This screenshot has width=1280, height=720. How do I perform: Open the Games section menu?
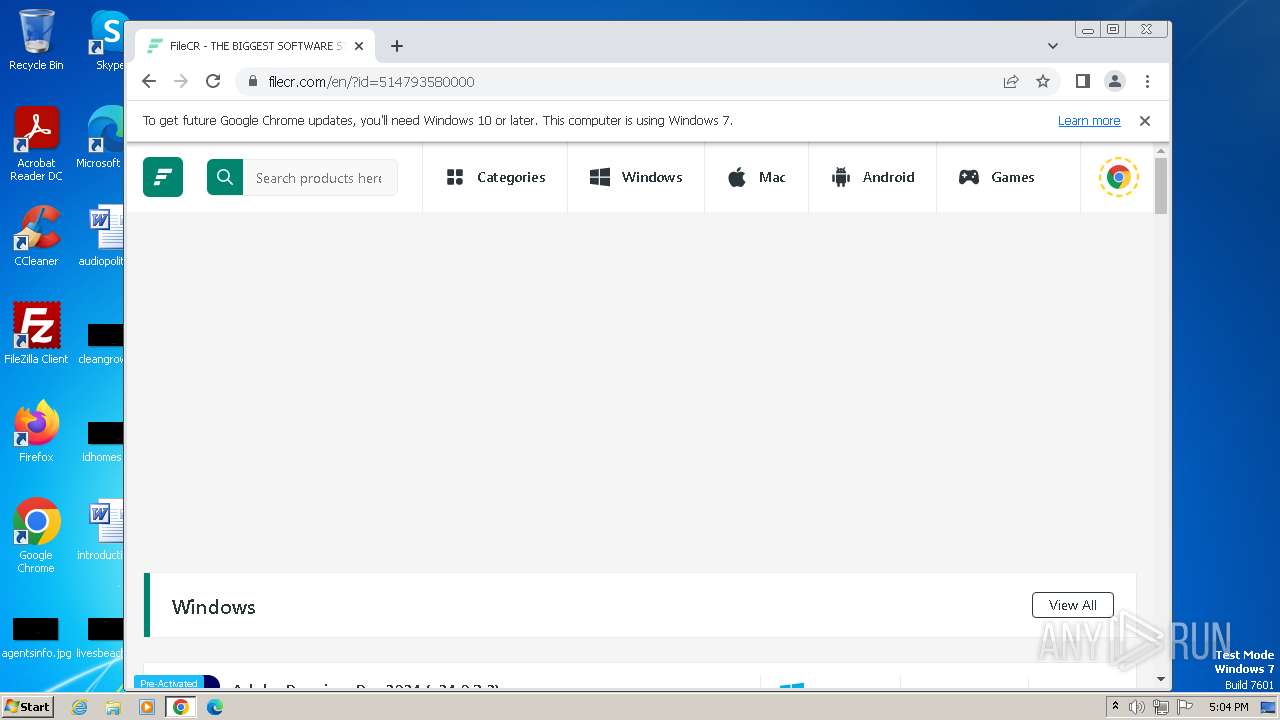point(997,177)
